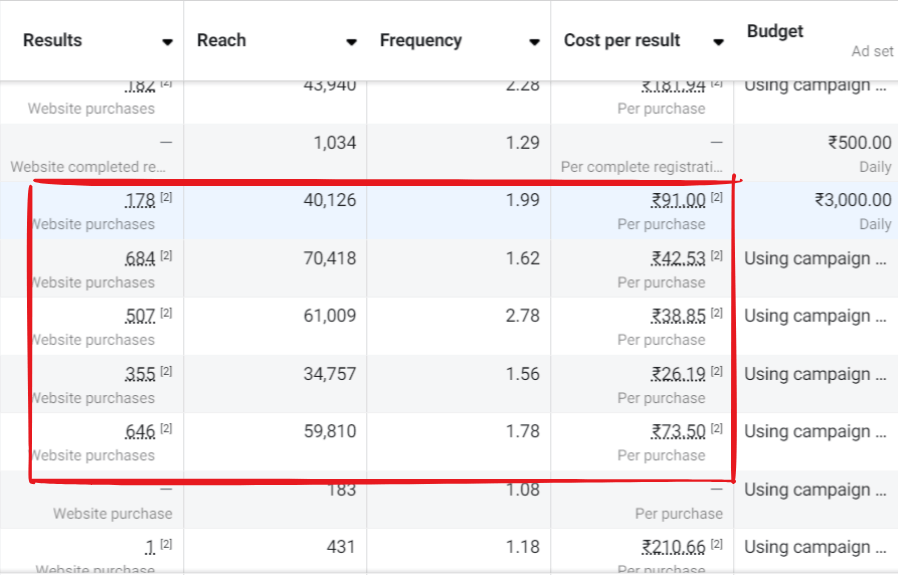Open the 178 website purchases result
The width and height of the screenshot is (898, 575).
[140, 201]
